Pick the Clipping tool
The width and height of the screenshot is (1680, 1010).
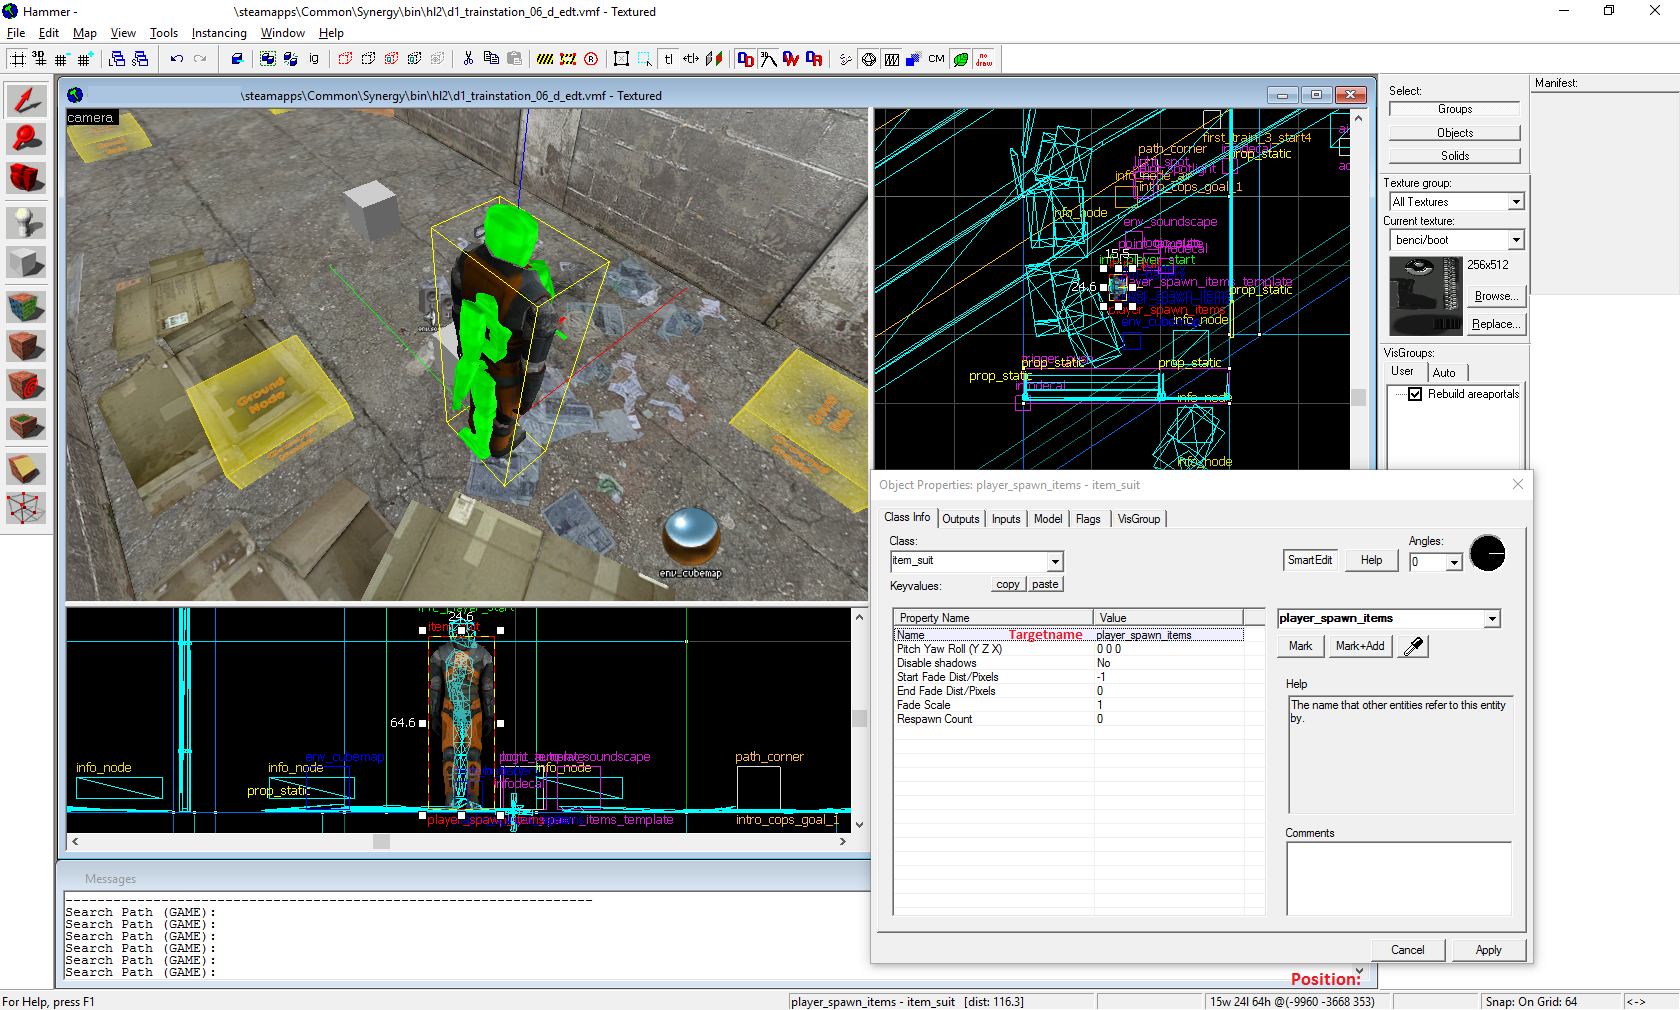pos(26,468)
